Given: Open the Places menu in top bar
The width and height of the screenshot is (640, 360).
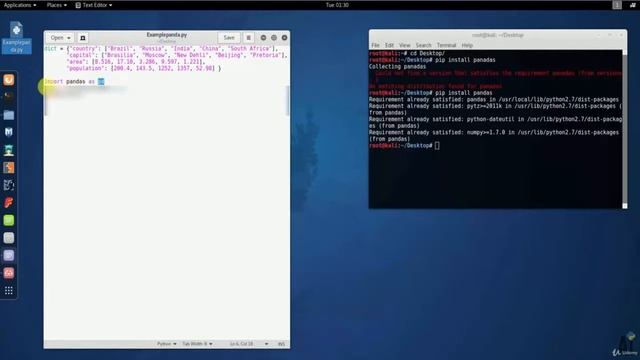Looking at the screenshot, I should click(x=56, y=5).
